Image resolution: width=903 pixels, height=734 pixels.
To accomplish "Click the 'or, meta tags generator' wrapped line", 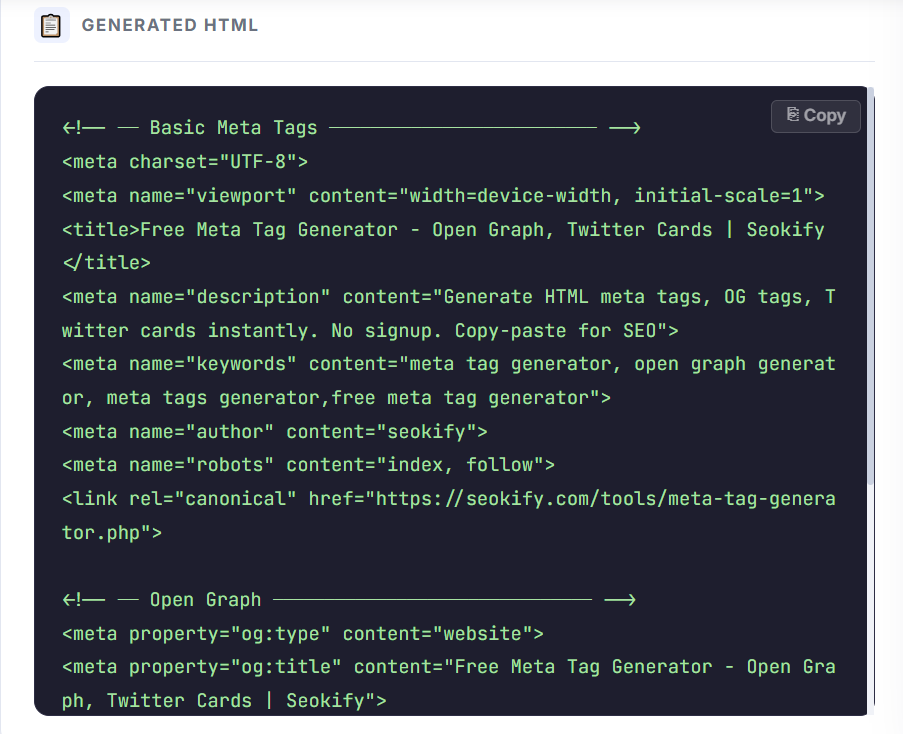I will 336,398.
